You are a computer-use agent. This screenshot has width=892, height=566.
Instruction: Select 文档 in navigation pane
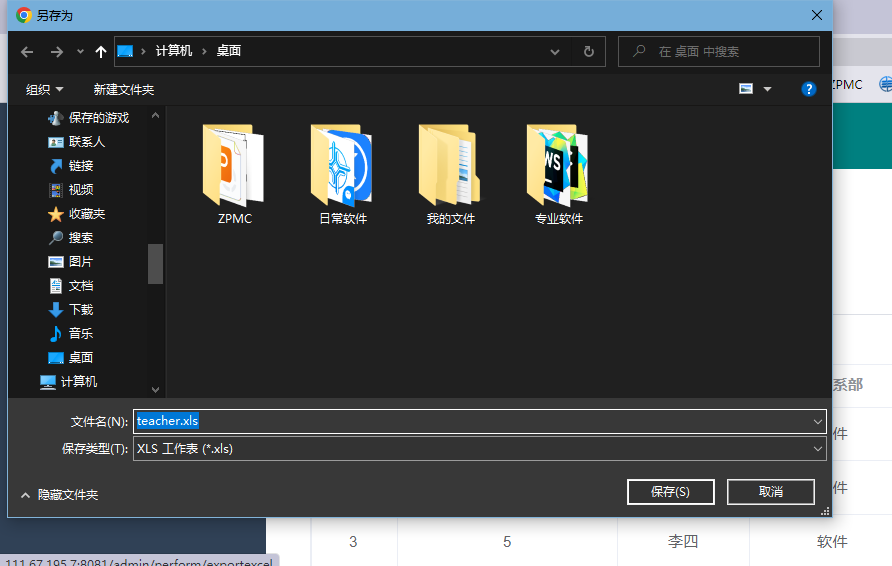71,286
